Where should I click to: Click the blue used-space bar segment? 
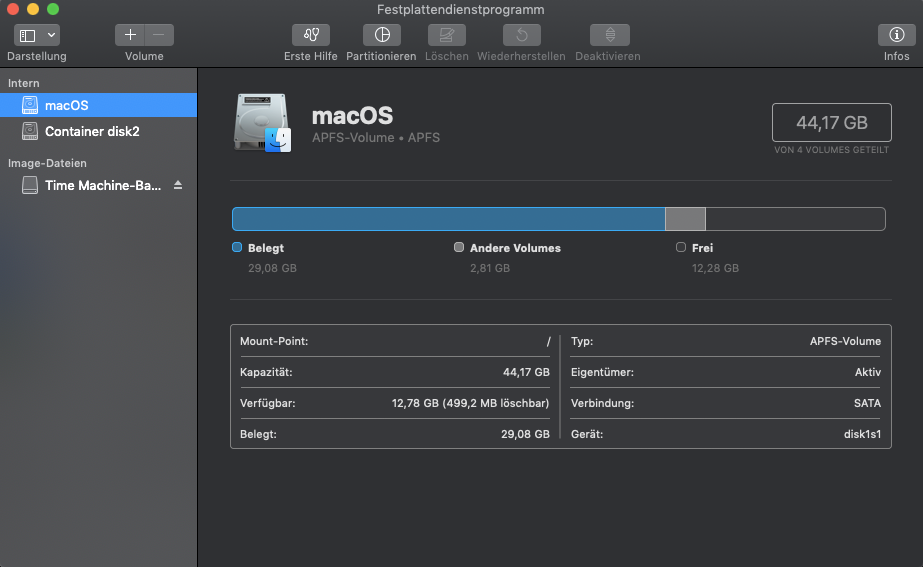448,219
